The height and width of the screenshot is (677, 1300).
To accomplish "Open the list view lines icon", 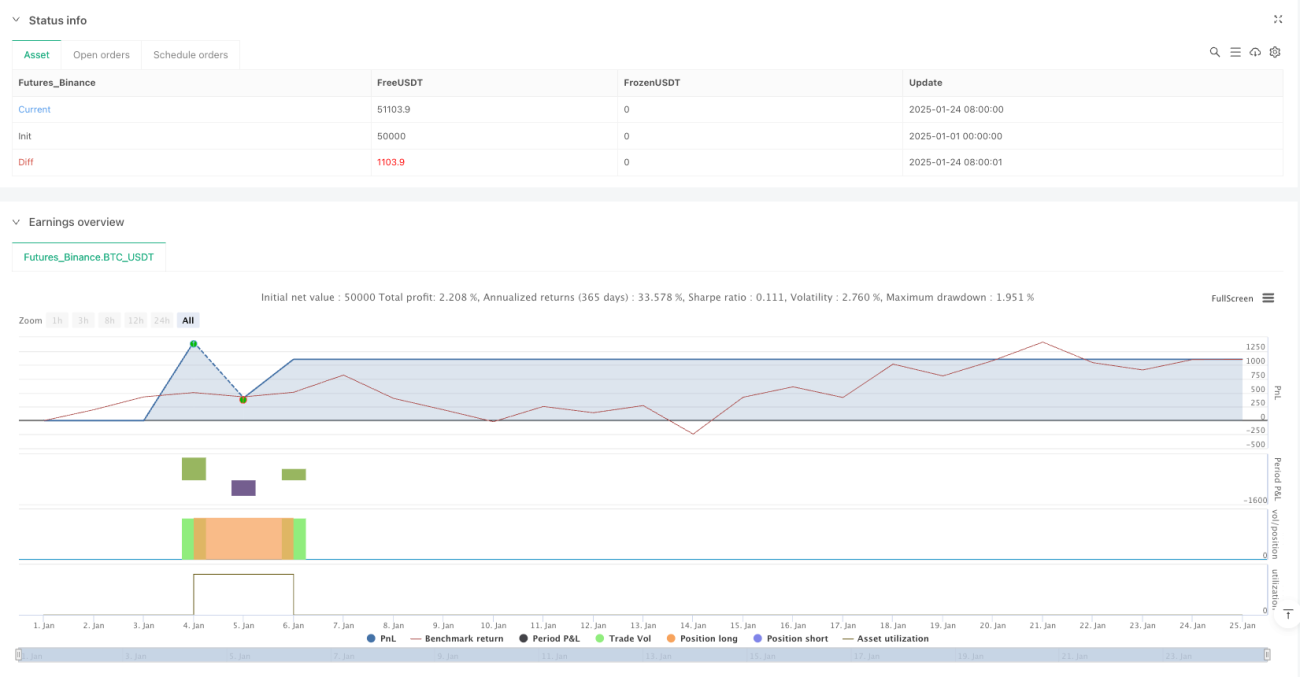I will (1235, 52).
